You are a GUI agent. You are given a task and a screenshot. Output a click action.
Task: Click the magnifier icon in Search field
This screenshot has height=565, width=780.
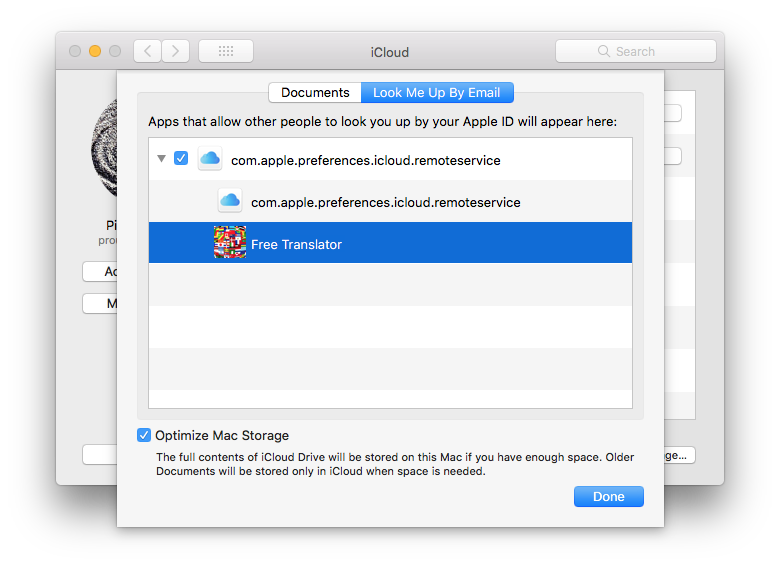click(x=603, y=51)
